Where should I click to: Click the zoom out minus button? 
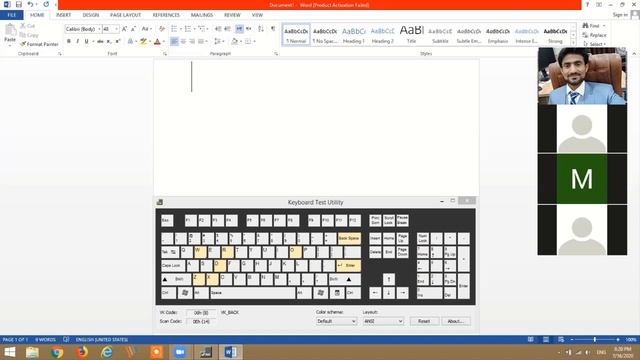(x=572, y=340)
